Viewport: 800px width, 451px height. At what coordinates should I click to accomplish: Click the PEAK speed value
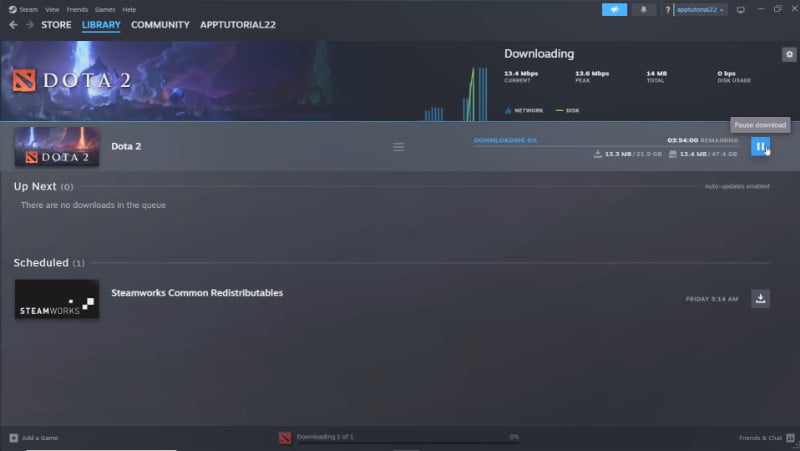[x=592, y=73]
